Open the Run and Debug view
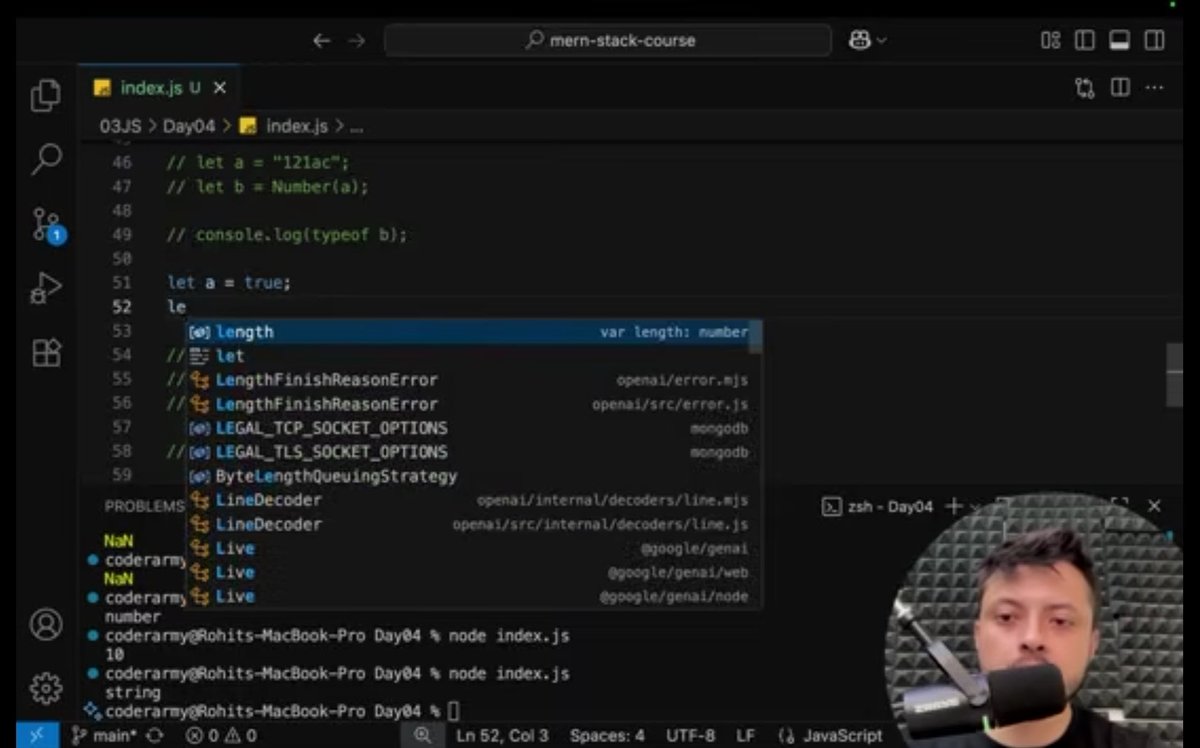The image size is (1200, 748). tap(46, 288)
